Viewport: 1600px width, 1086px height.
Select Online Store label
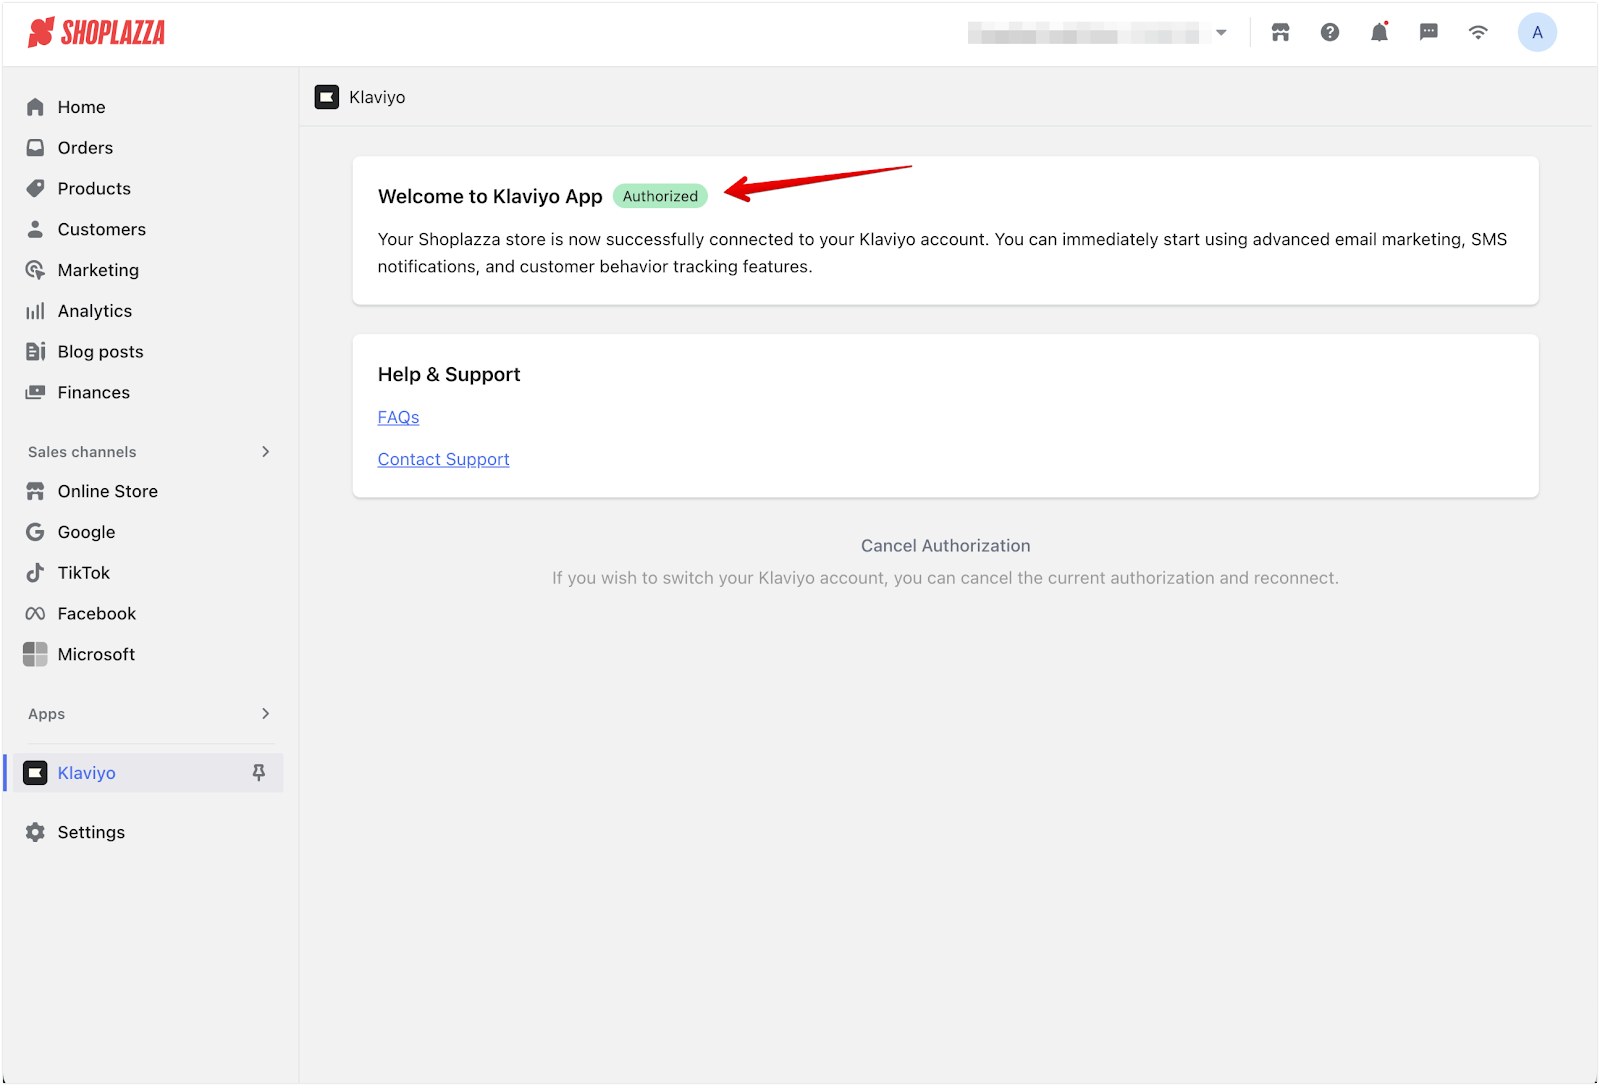[107, 492]
